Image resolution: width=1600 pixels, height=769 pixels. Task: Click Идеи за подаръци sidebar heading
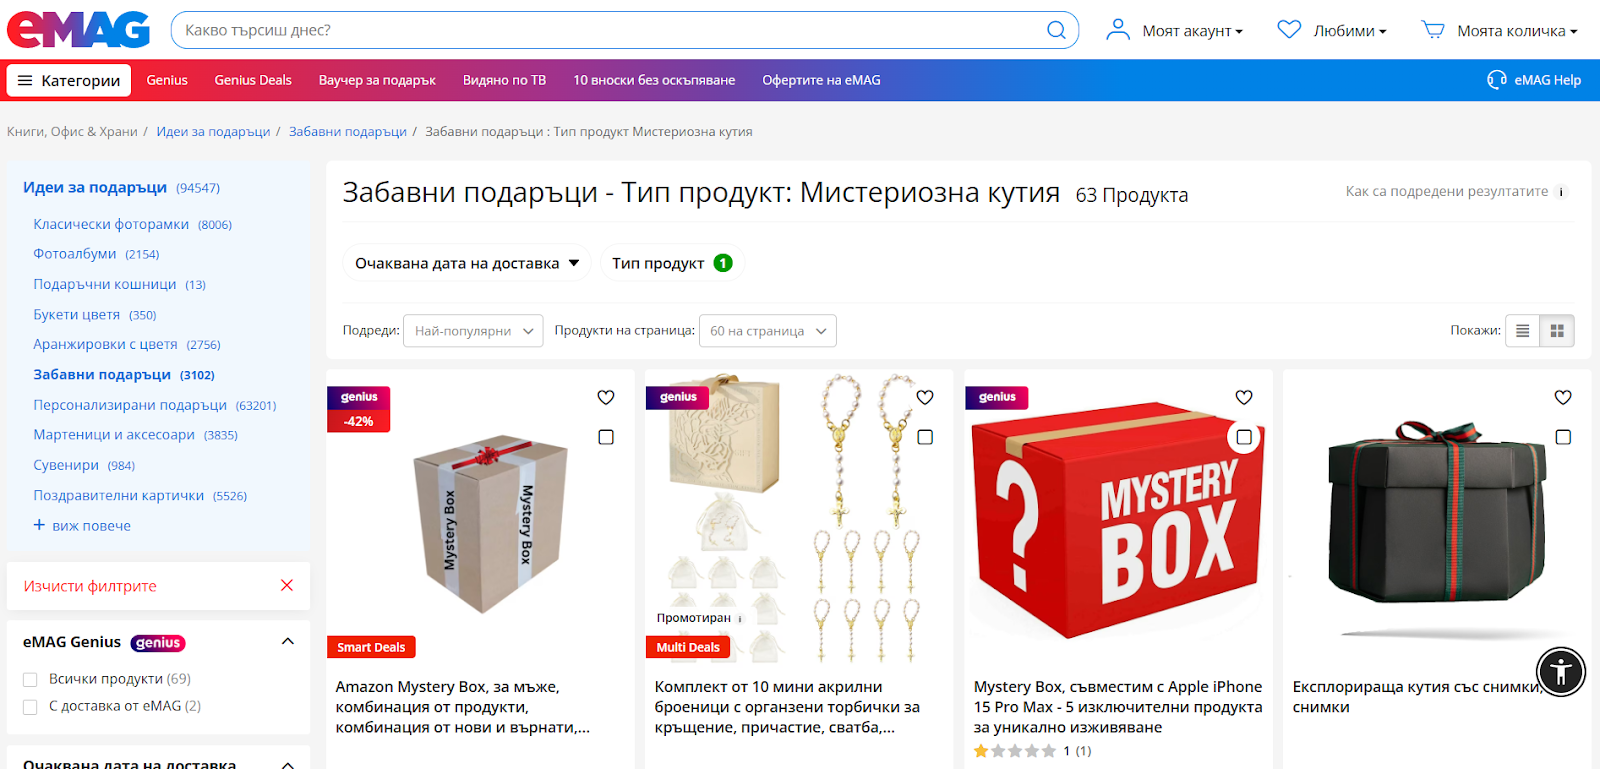tap(95, 187)
